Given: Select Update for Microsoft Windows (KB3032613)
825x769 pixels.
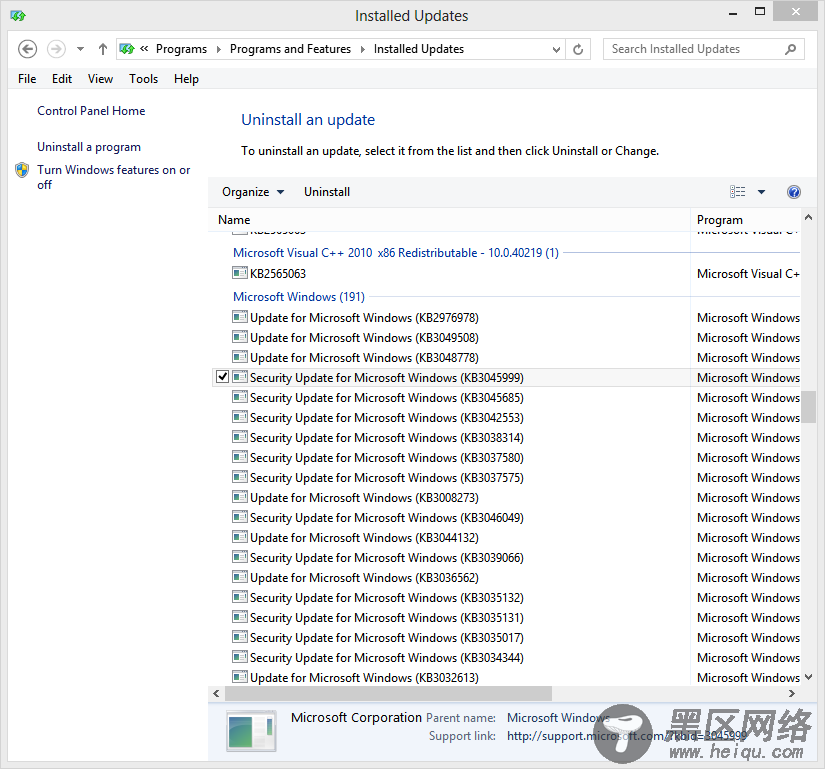Looking at the screenshot, I should (x=364, y=677).
